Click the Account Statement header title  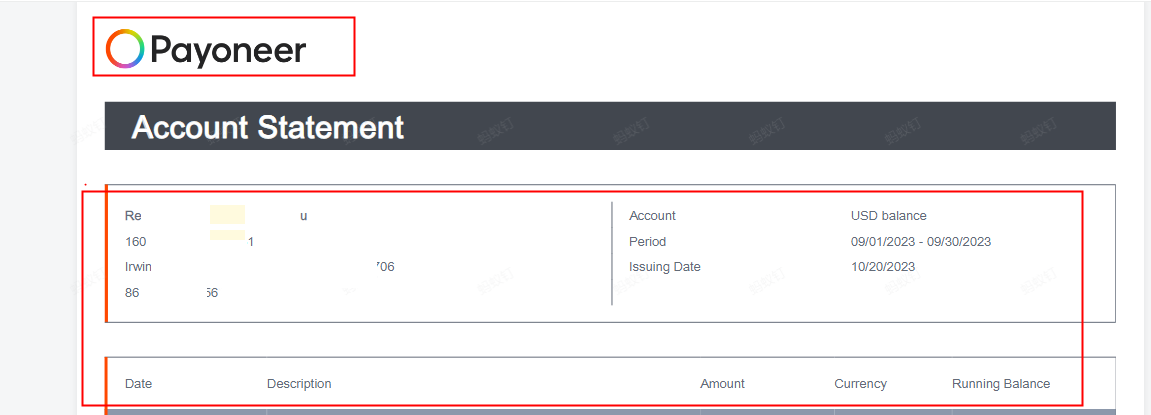(x=268, y=128)
